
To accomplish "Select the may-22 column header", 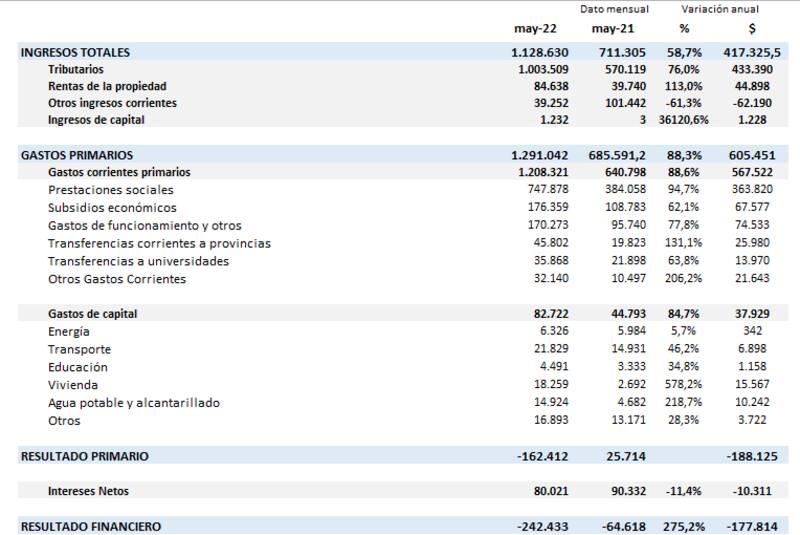I will (x=539, y=29).
